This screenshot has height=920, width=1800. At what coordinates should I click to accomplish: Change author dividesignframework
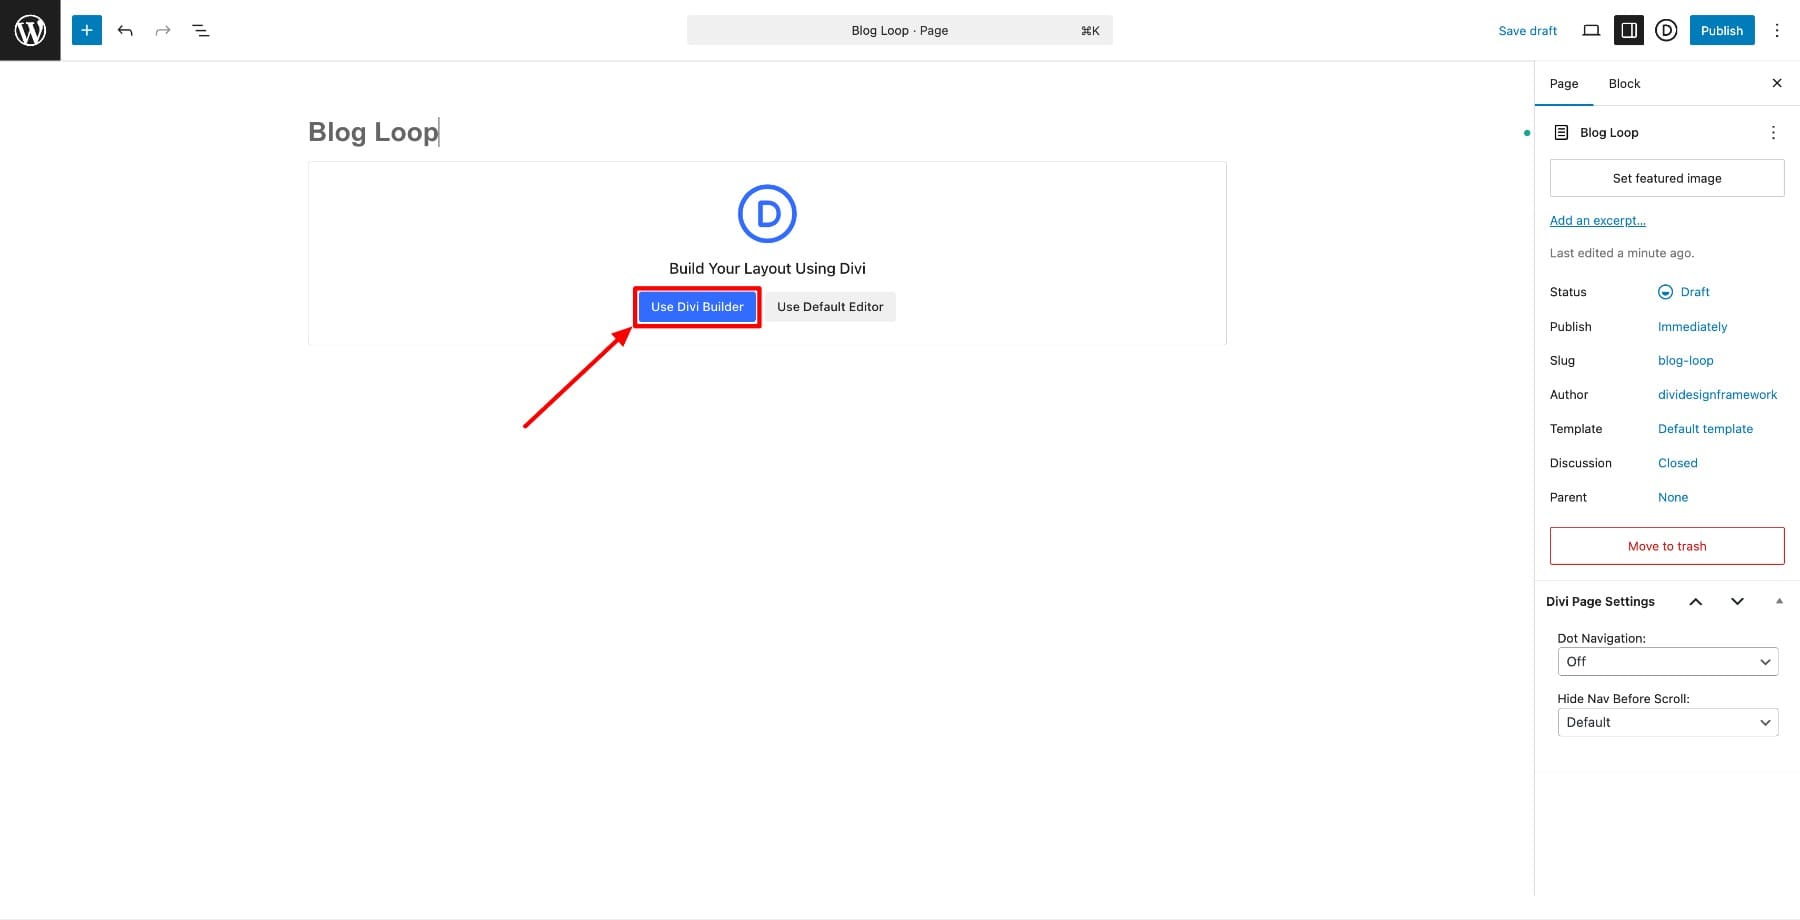click(x=1717, y=395)
